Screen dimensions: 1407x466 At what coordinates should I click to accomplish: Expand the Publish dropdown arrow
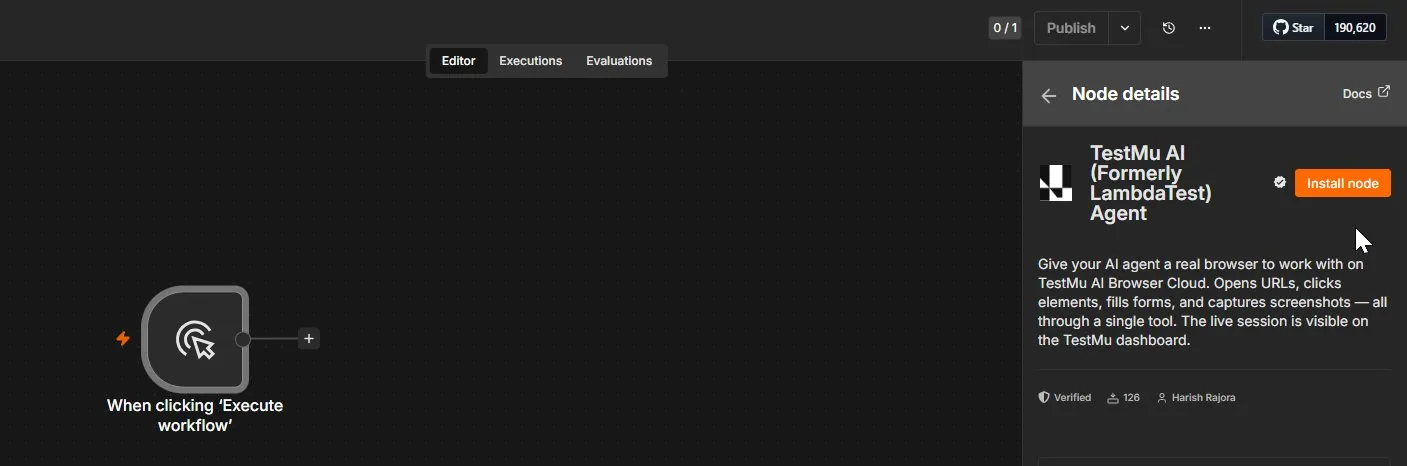pos(1125,28)
